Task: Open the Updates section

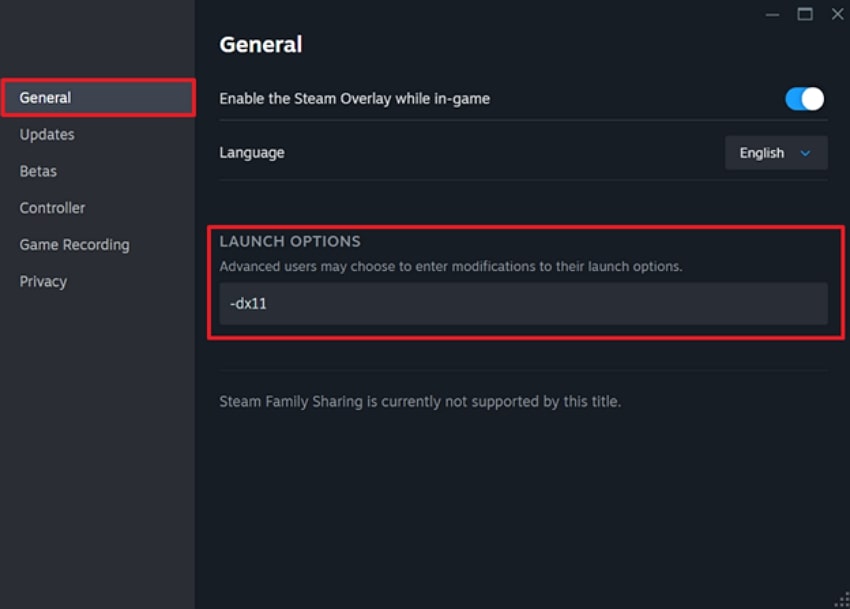Action: pos(46,134)
